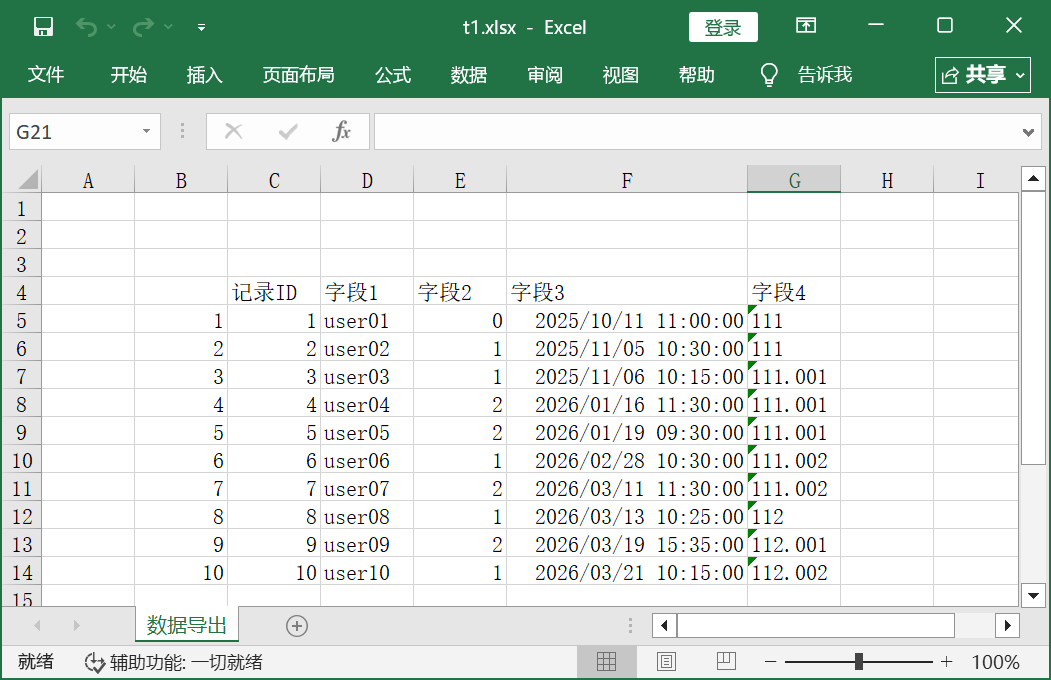Click the lightbulb Tell Me icon
The image size is (1051, 680).
[x=769, y=74]
